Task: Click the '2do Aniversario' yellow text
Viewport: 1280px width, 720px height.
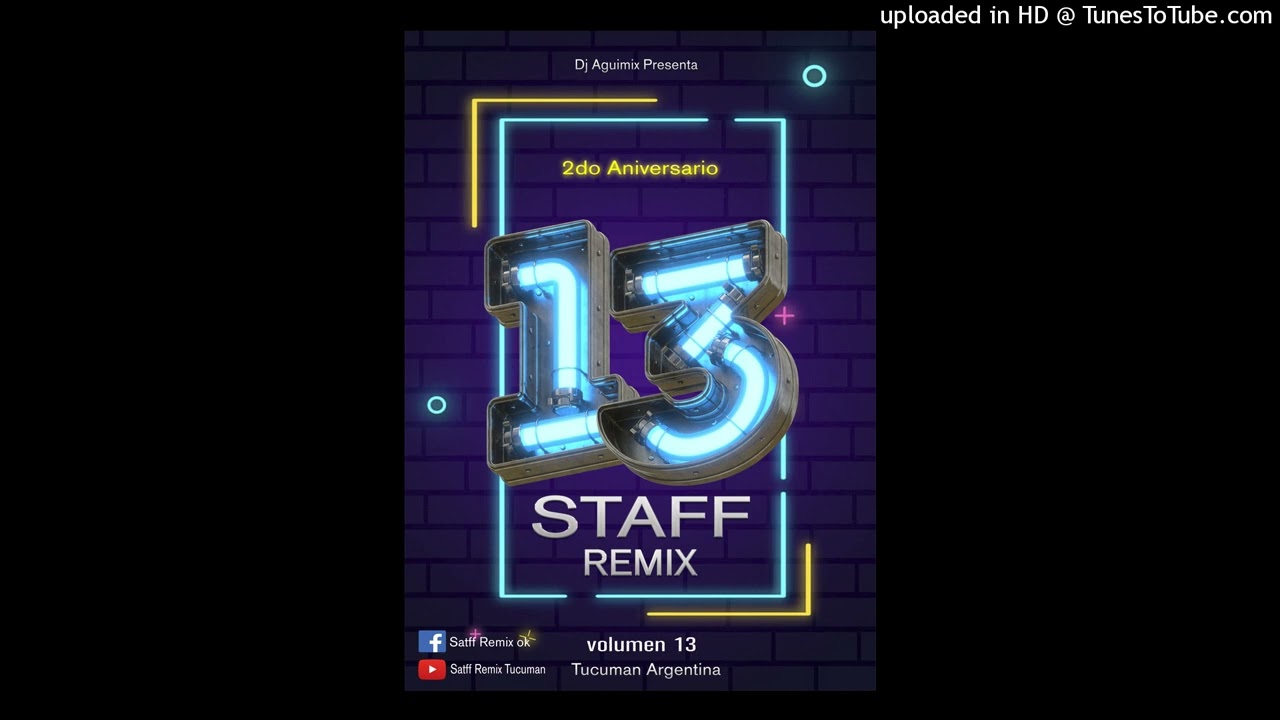Action: tap(640, 168)
